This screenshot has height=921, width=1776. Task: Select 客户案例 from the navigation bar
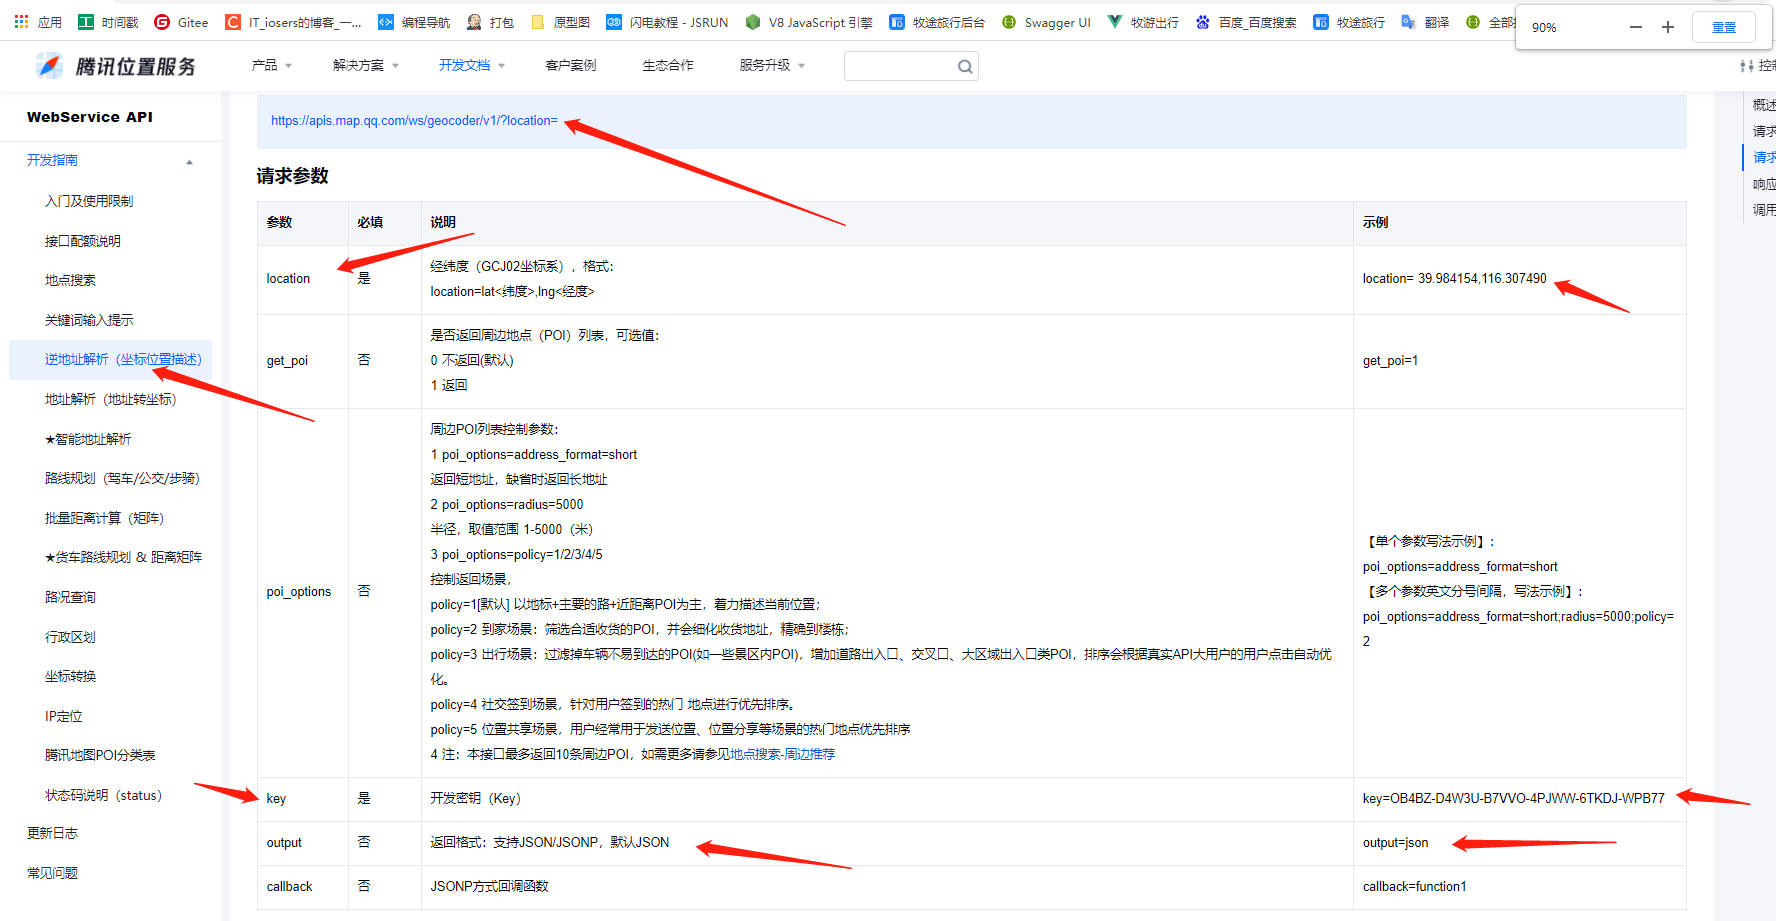570,64
